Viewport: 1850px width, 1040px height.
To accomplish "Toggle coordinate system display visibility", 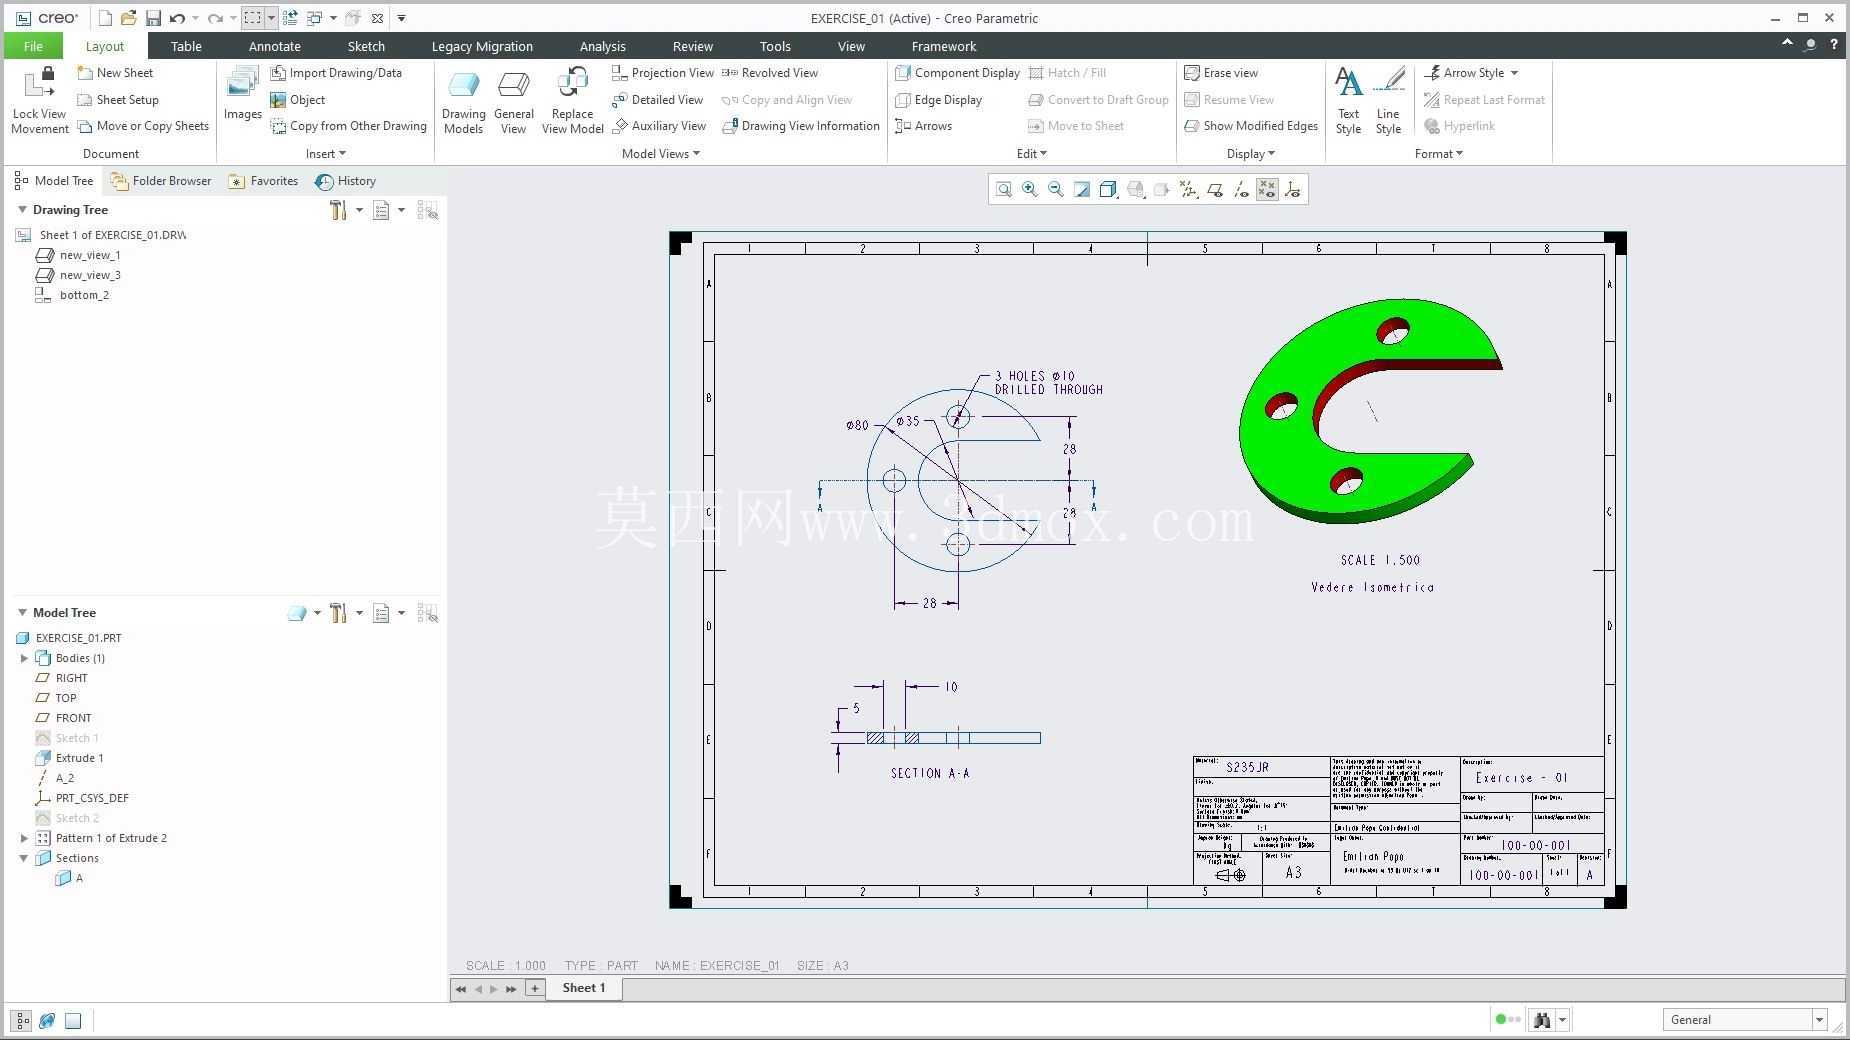I will tap(1293, 190).
